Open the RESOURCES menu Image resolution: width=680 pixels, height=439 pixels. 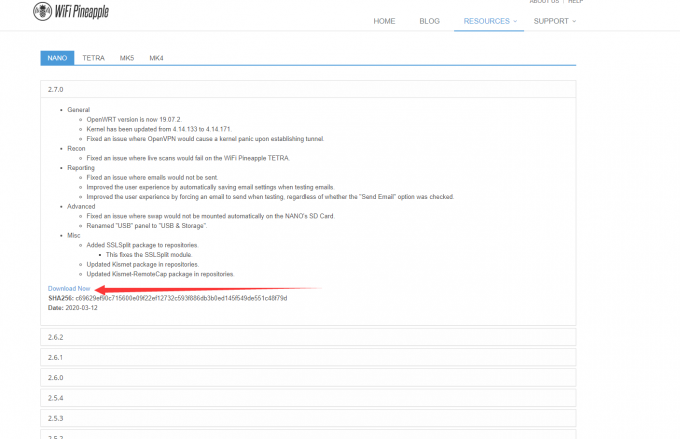point(489,21)
